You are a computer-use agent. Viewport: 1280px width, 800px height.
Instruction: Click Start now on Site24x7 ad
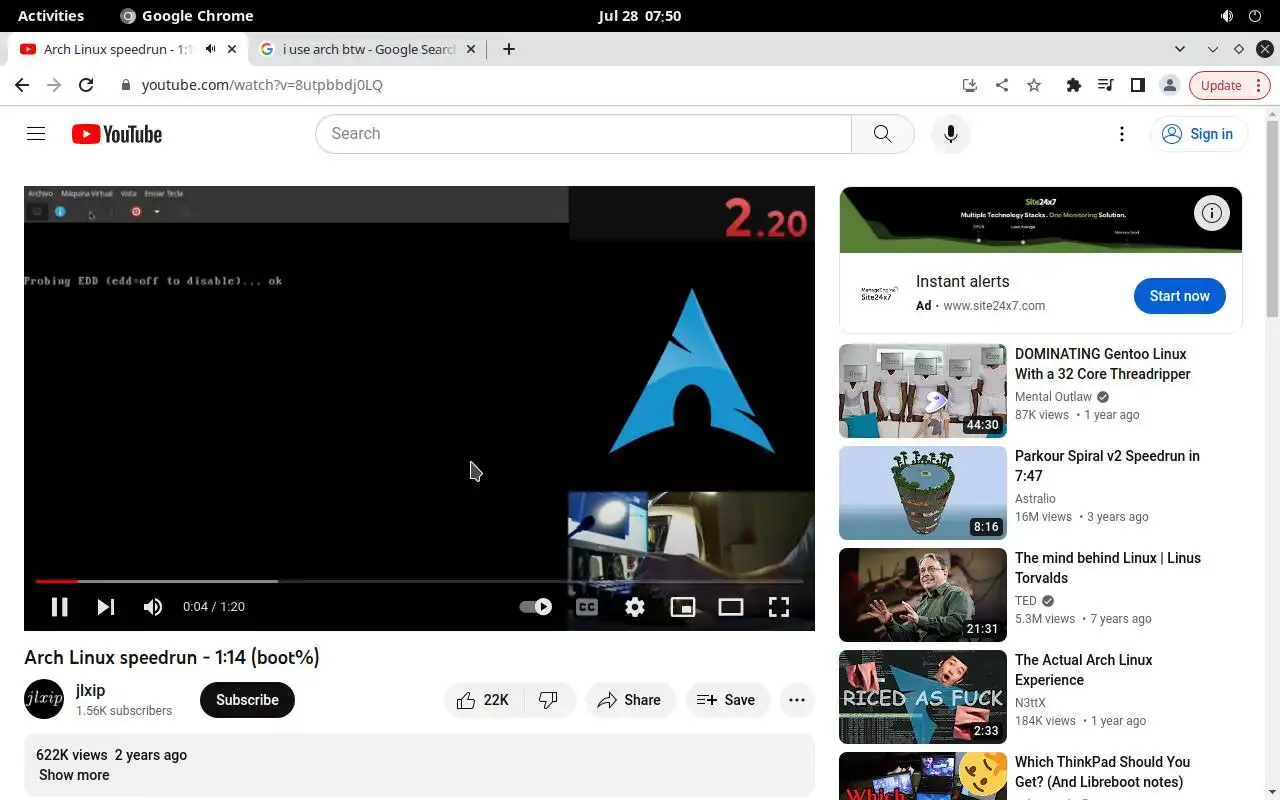(1179, 296)
